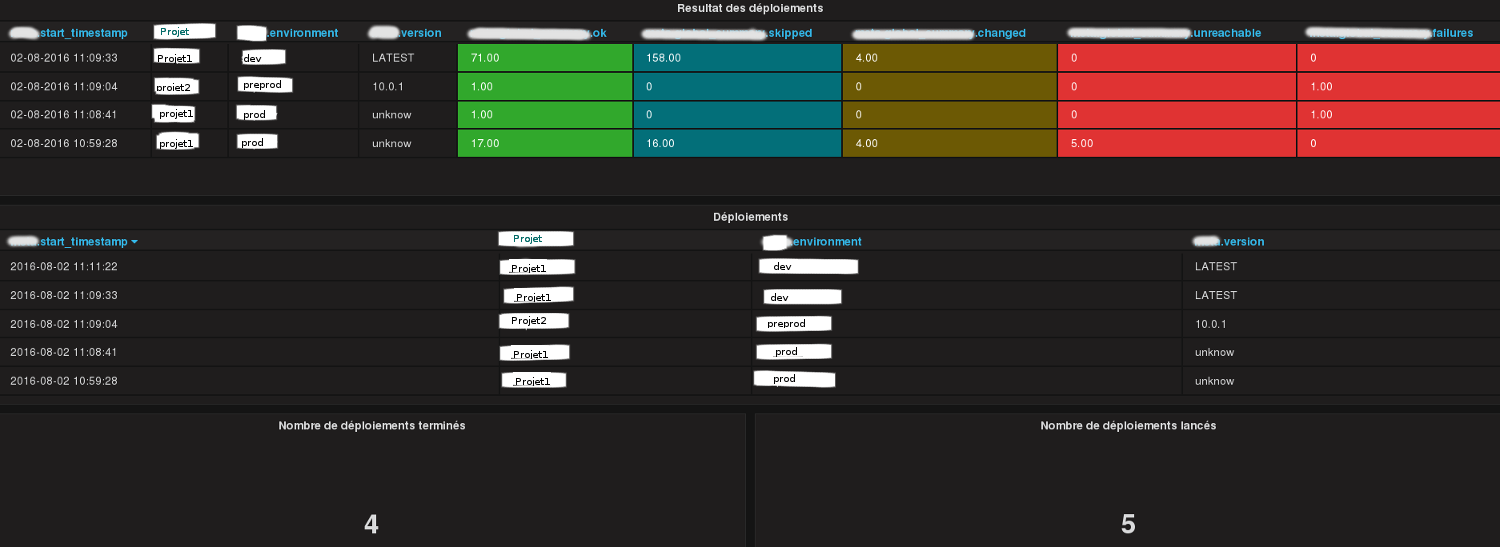Click LATEST version in the 11:11:22 row
Viewport: 1500px width, 547px height.
(x=1216, y=267)
